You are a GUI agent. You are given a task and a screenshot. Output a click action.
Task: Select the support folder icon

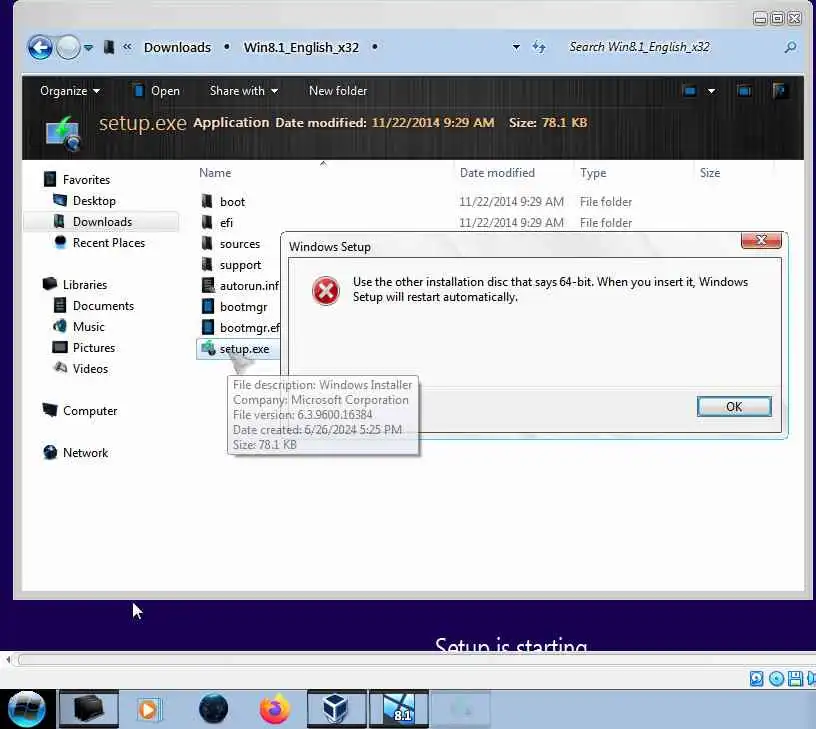coord(207,264)
